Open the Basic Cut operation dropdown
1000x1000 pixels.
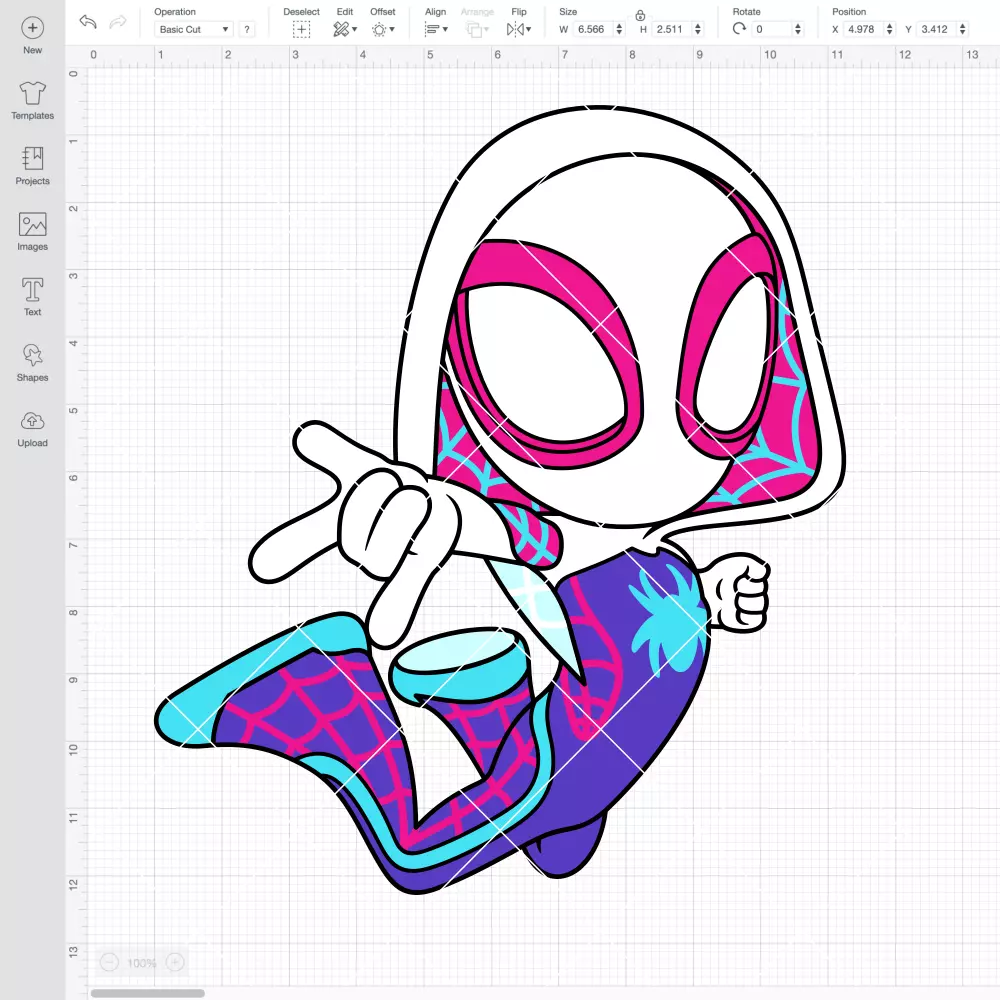tap(194, 29)
